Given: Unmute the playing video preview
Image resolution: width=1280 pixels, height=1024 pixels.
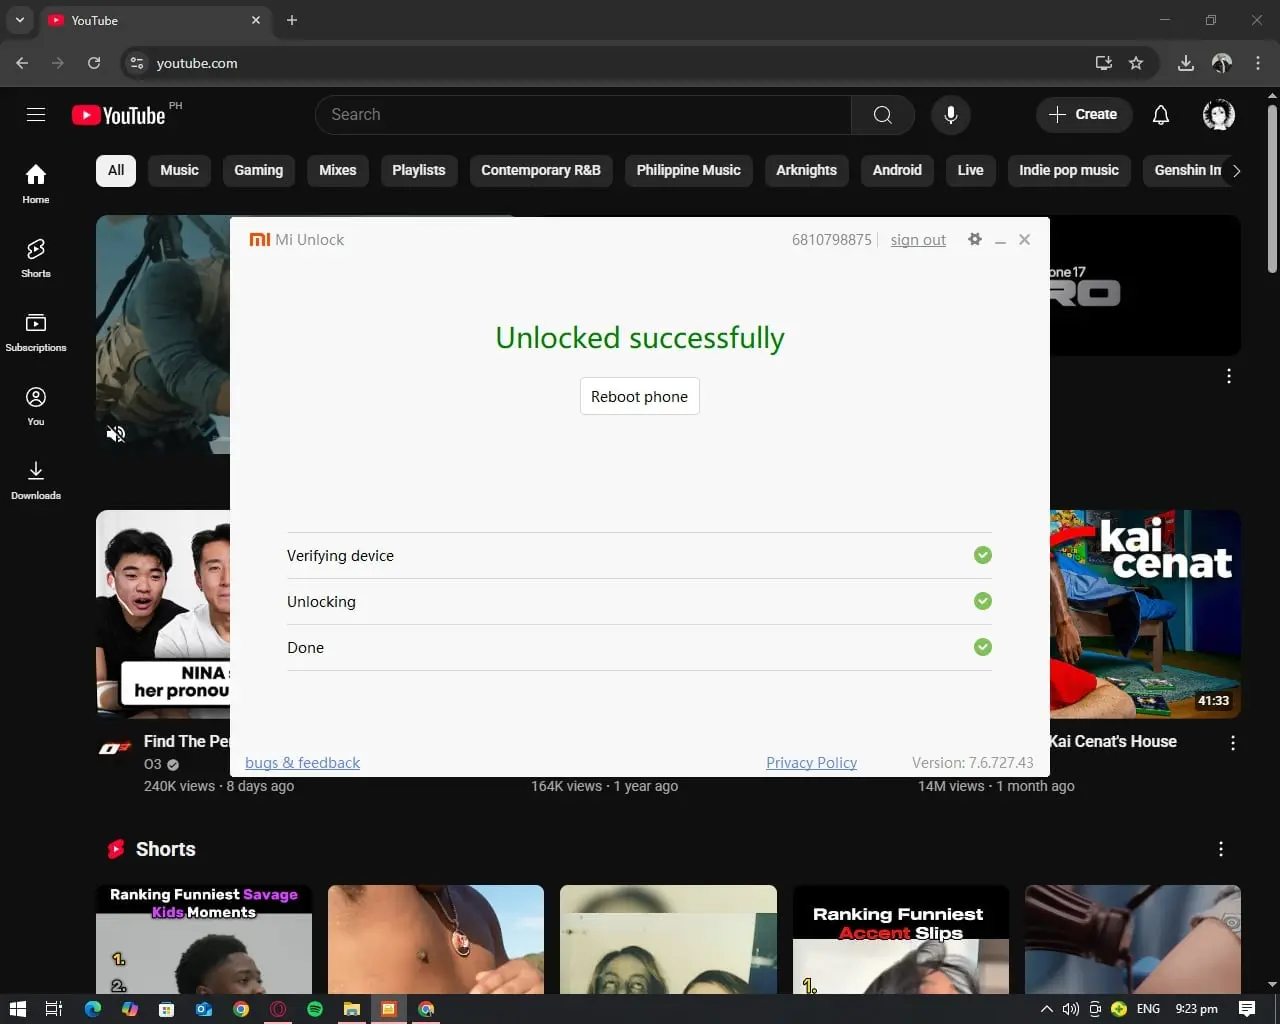Looking at the screenshot, I should click(x=116, y=434).
